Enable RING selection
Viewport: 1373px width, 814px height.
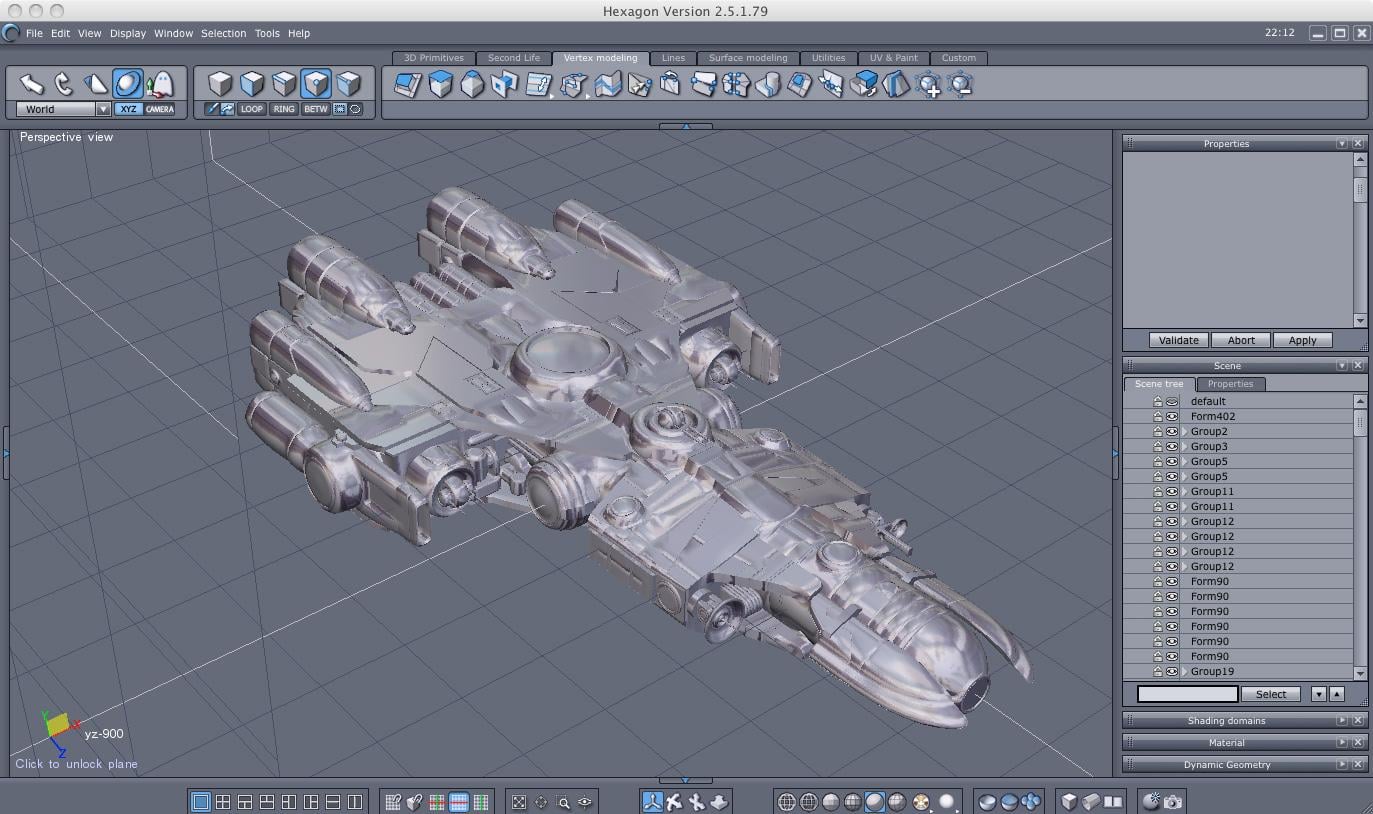pos(284,109)
